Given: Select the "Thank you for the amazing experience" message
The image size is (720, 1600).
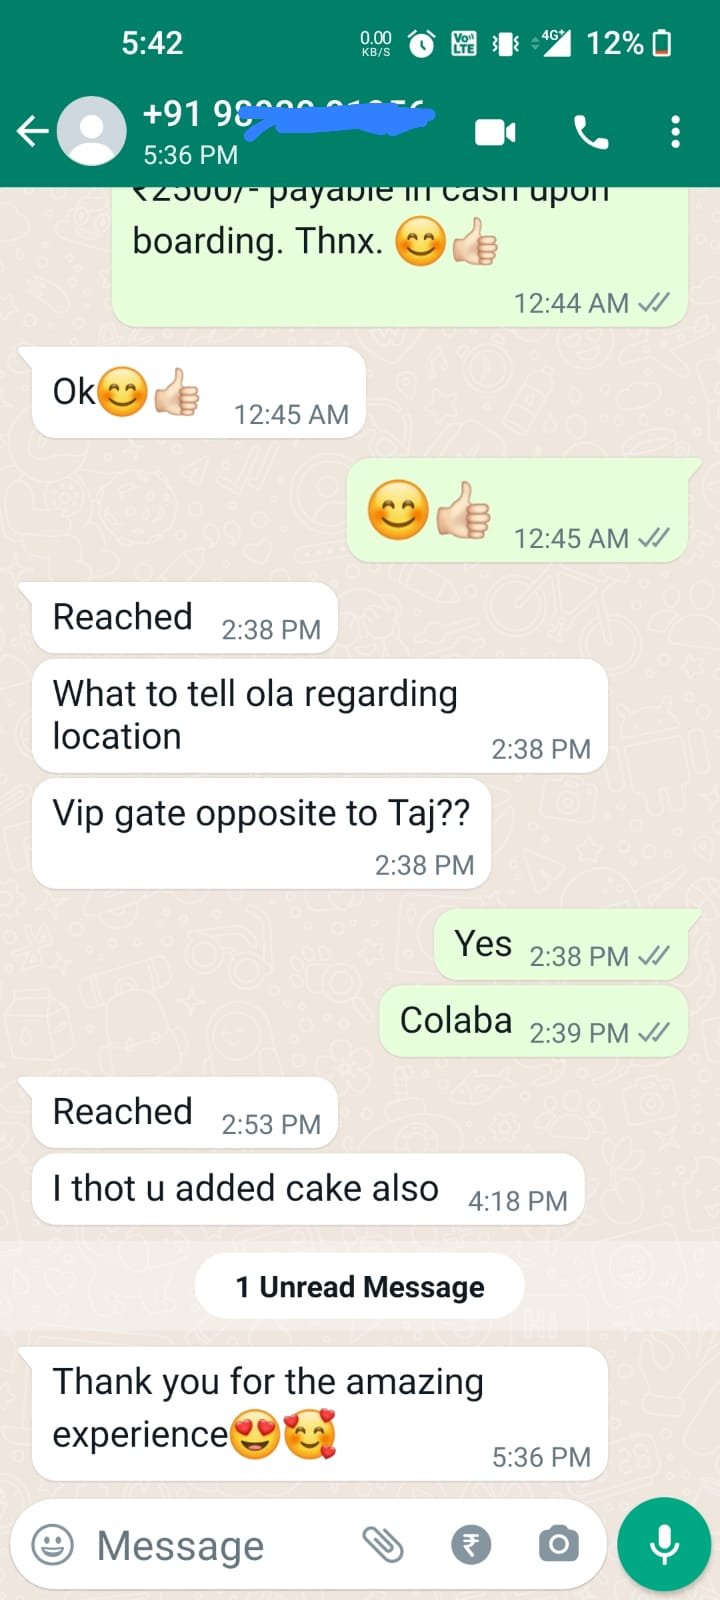Looking at the screenshot, I should click(320, 1414).
